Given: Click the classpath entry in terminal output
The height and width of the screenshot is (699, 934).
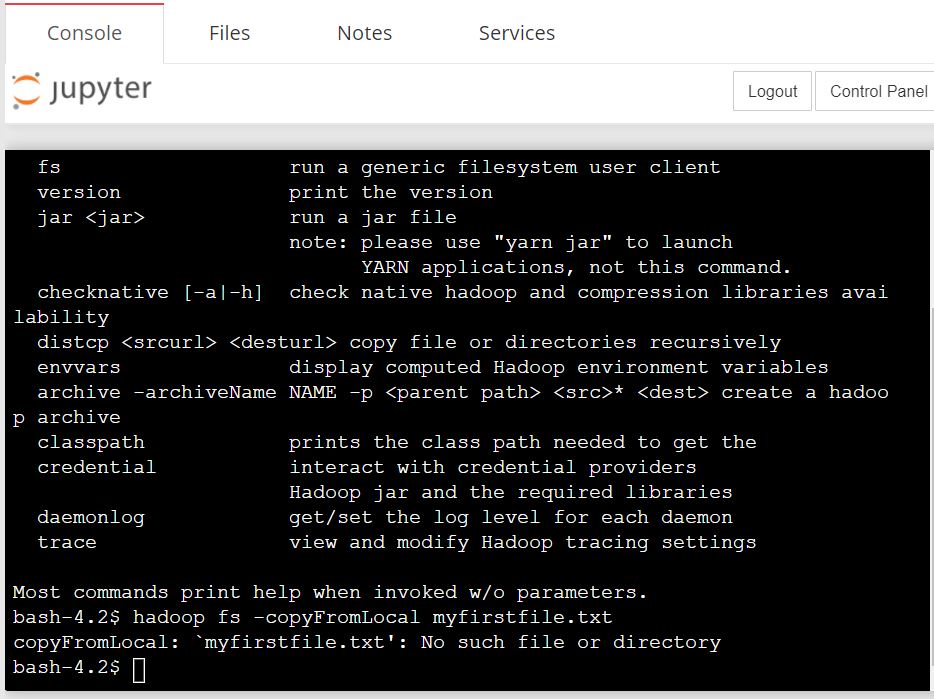Looking at the screenshot, I should click(91, 442).
